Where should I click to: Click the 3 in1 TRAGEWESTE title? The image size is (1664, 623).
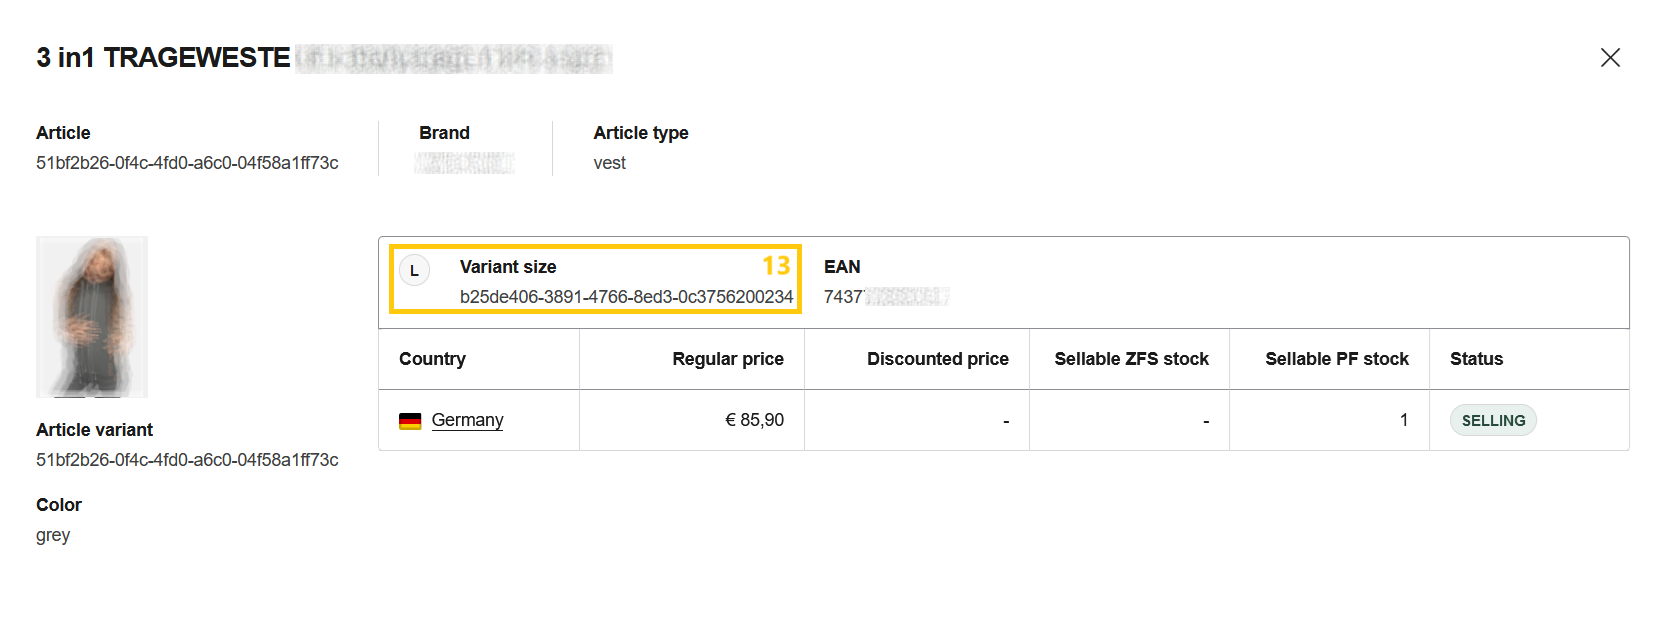tap(163, 58)
